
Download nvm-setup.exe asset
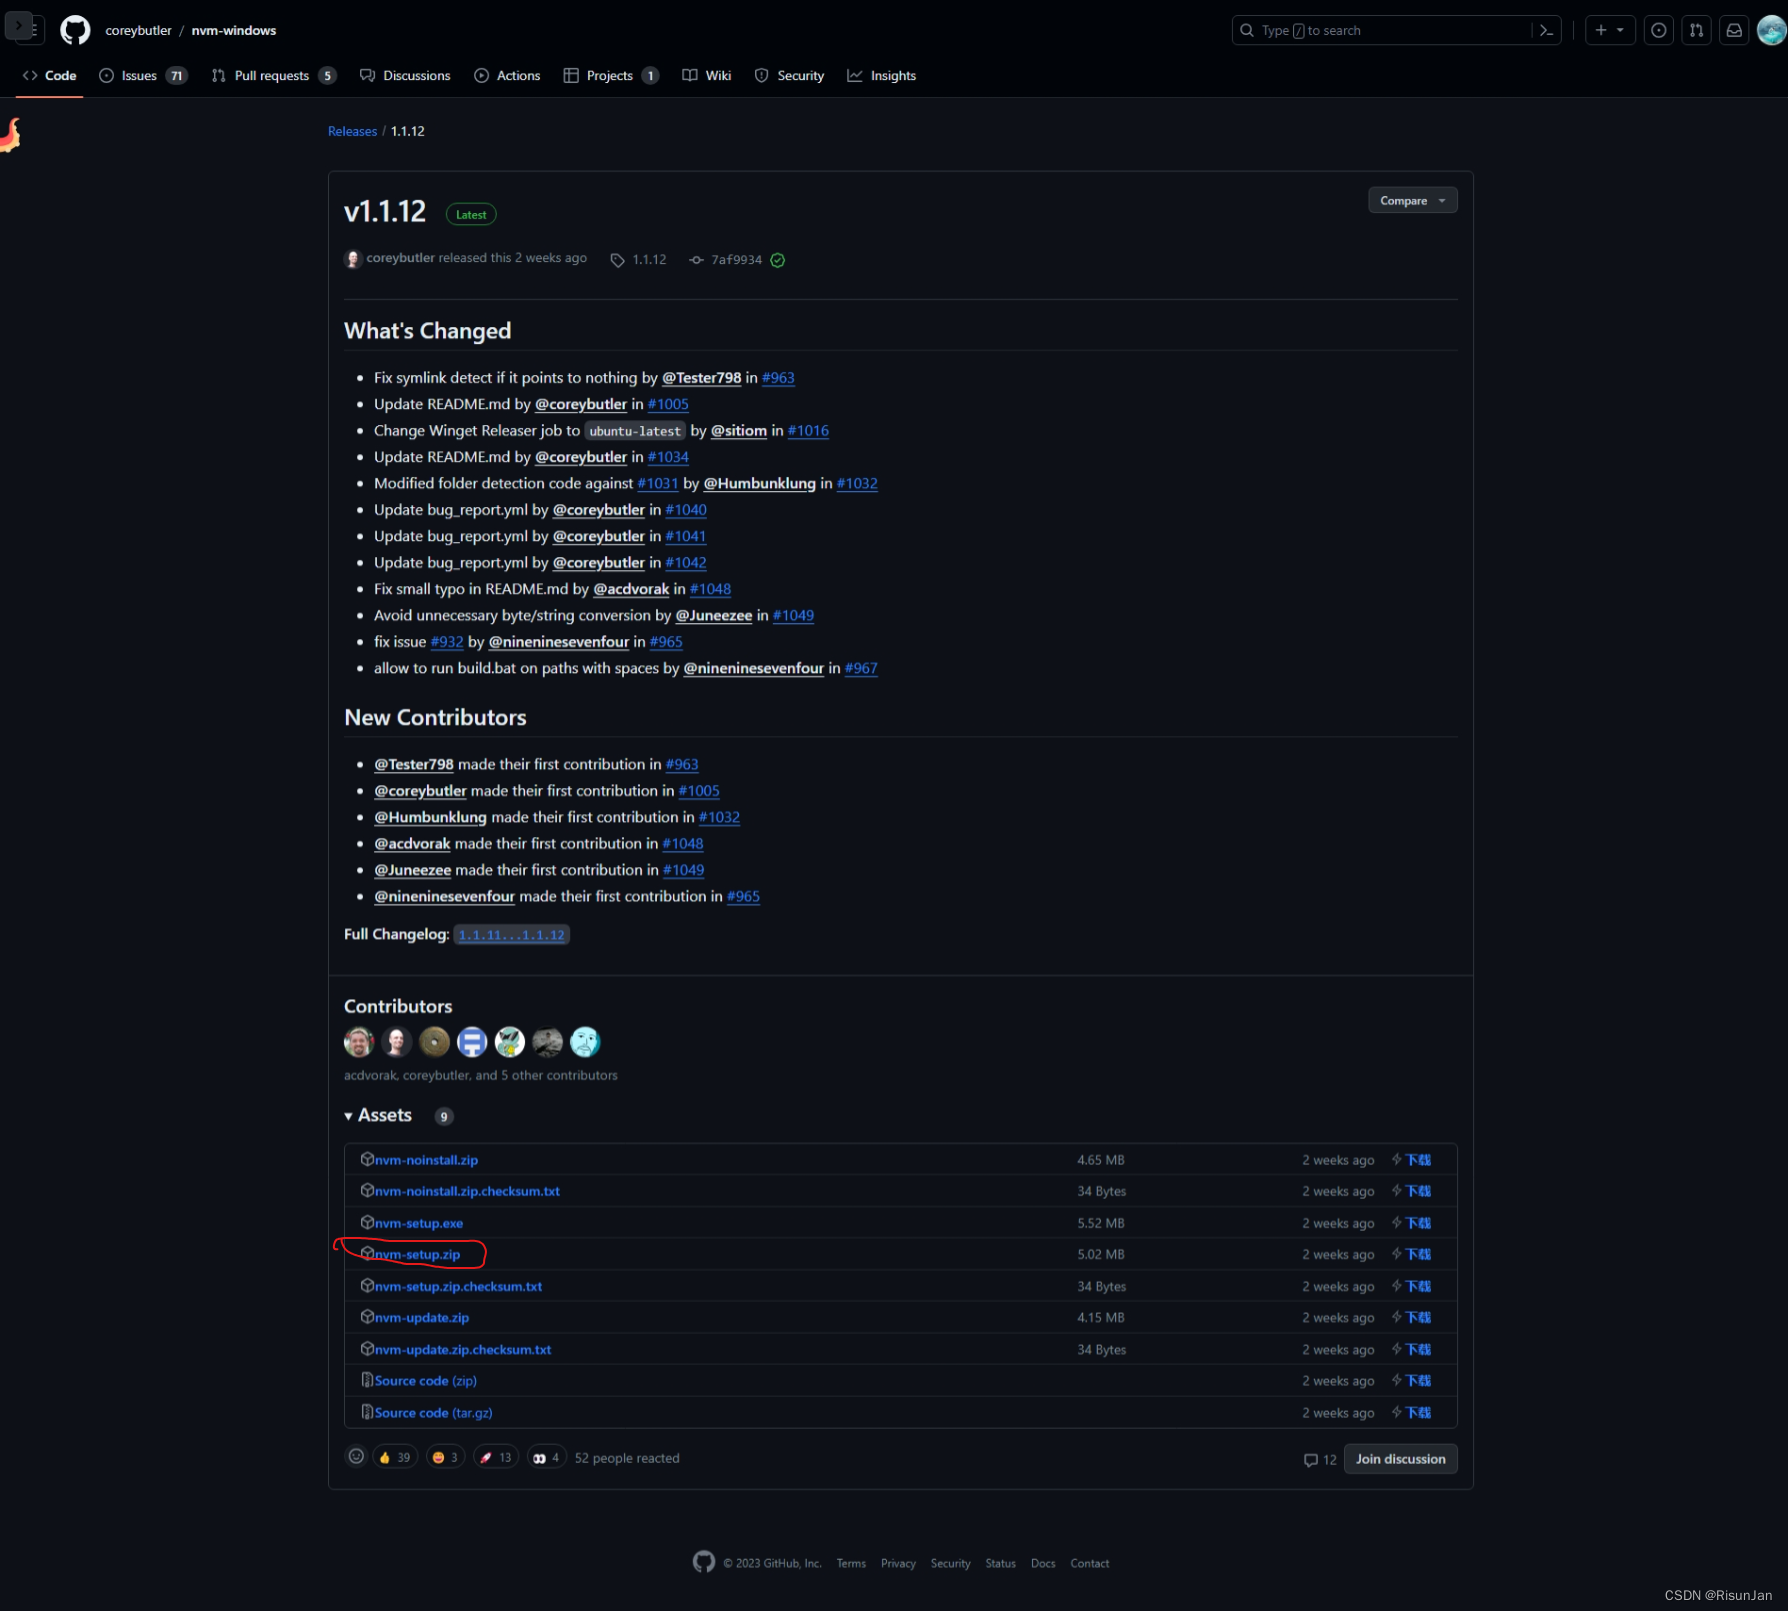[419, 1224]
